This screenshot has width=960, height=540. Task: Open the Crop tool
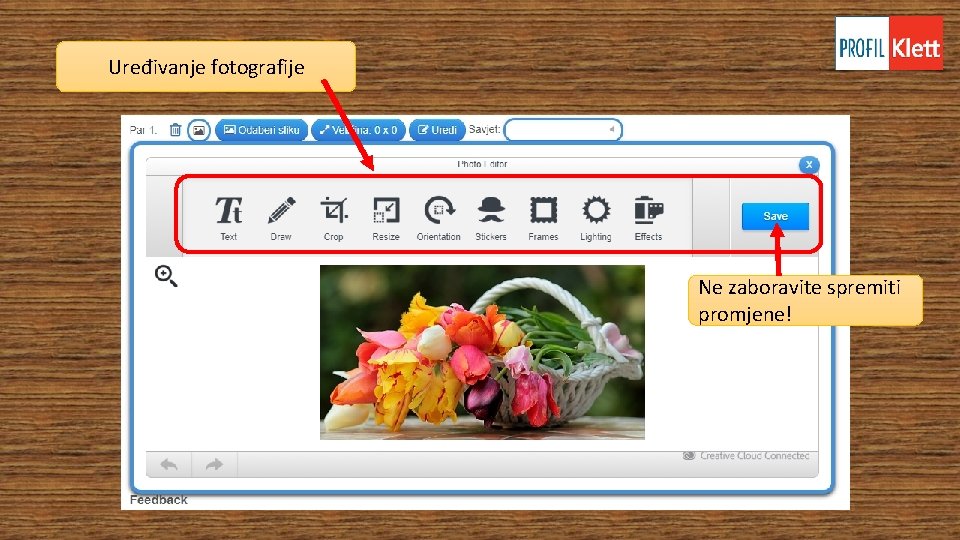(334, 218)
